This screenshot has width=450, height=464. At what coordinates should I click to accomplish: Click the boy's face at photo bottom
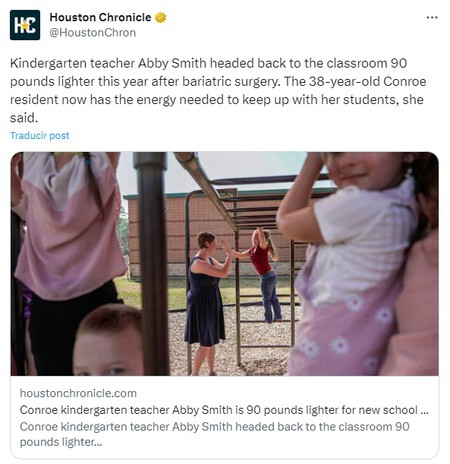point(108,342)
